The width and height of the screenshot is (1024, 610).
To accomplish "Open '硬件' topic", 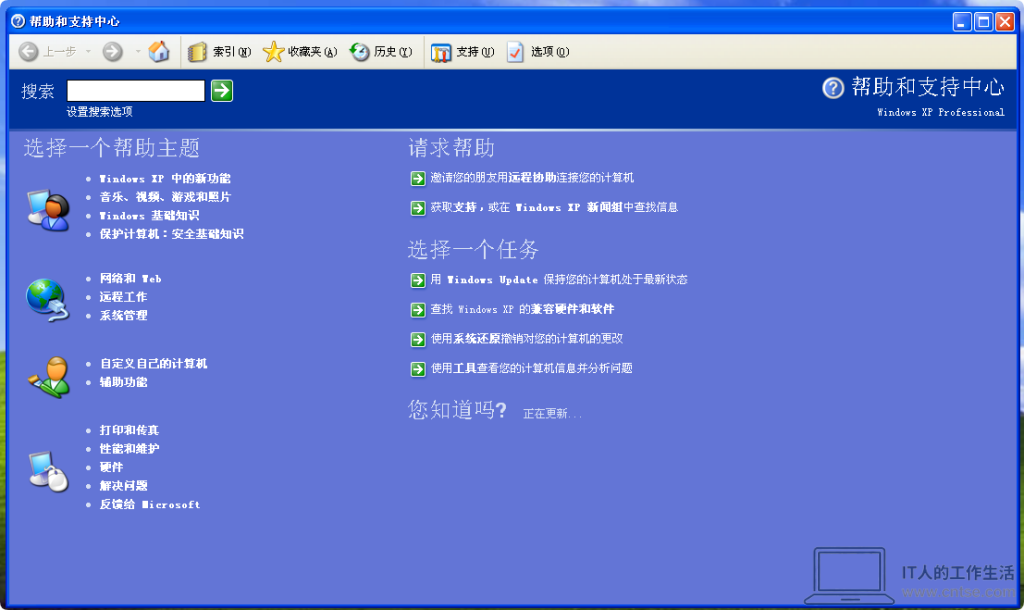I will tap(111, 467).
